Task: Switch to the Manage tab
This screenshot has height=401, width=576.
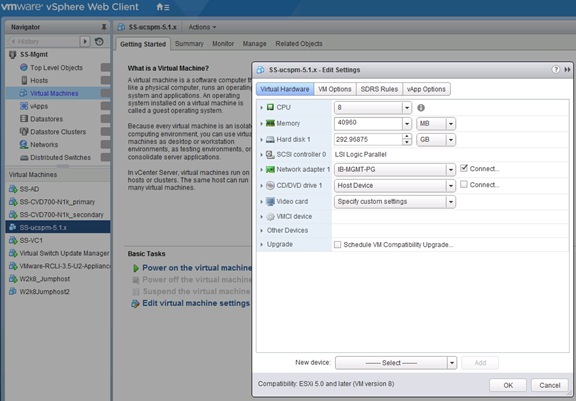Action: click(254, 44)
